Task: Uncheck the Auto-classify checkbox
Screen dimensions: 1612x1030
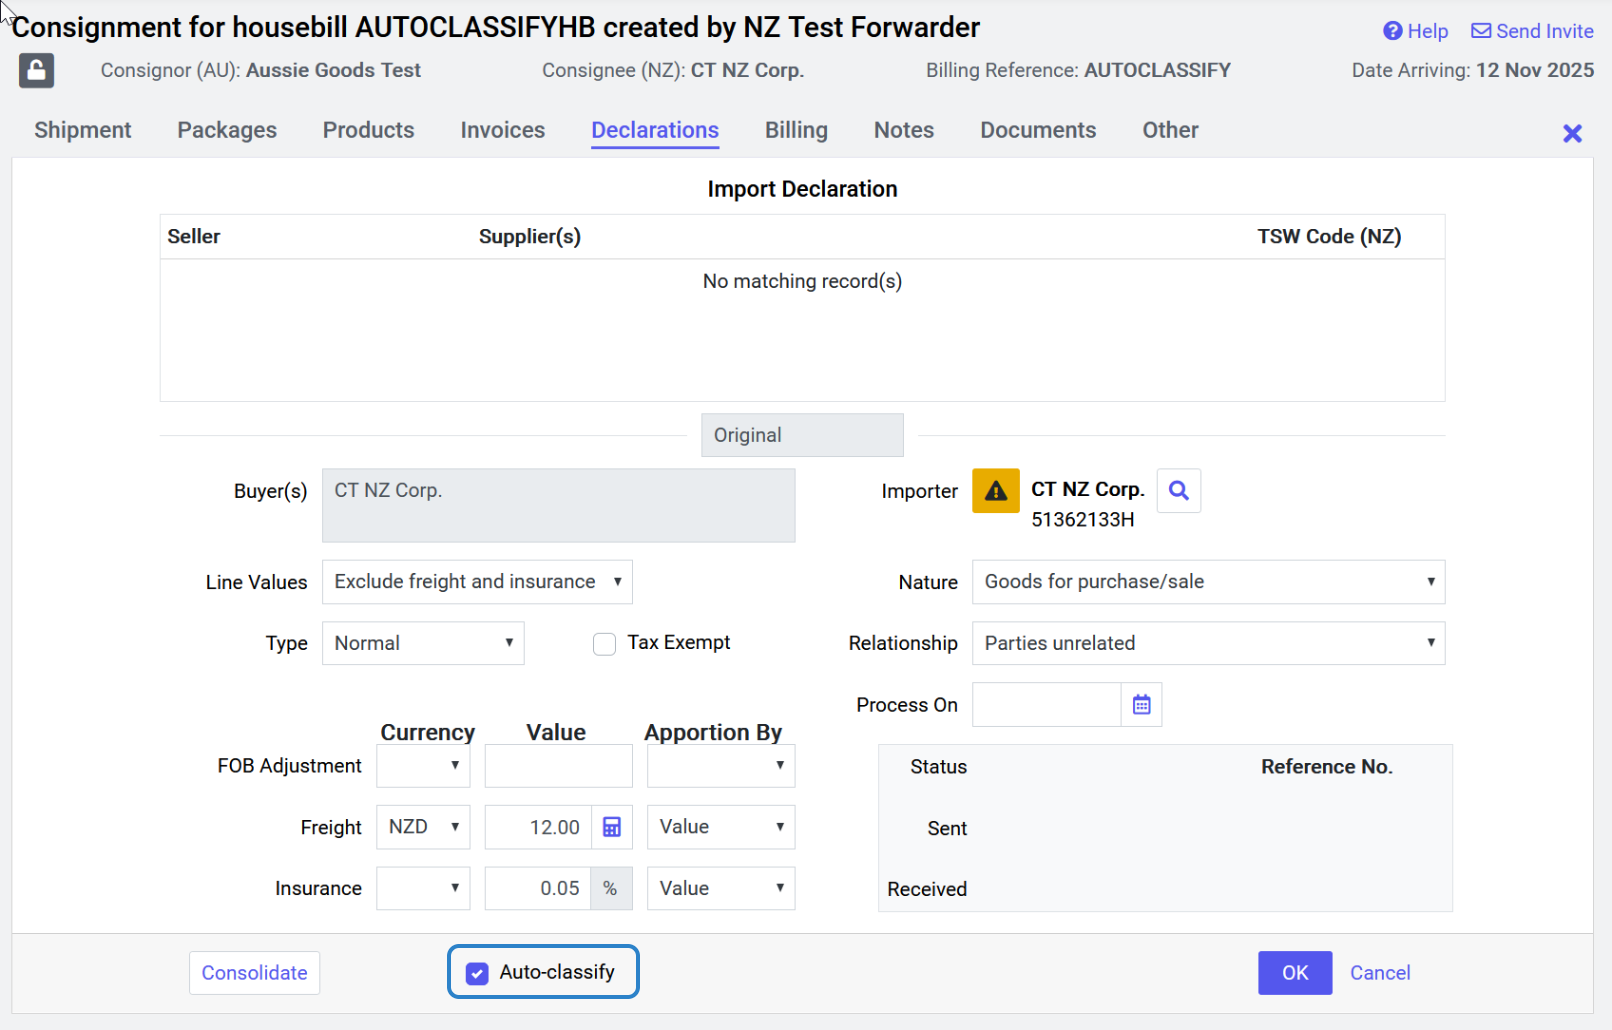Action: coord(478,973)
